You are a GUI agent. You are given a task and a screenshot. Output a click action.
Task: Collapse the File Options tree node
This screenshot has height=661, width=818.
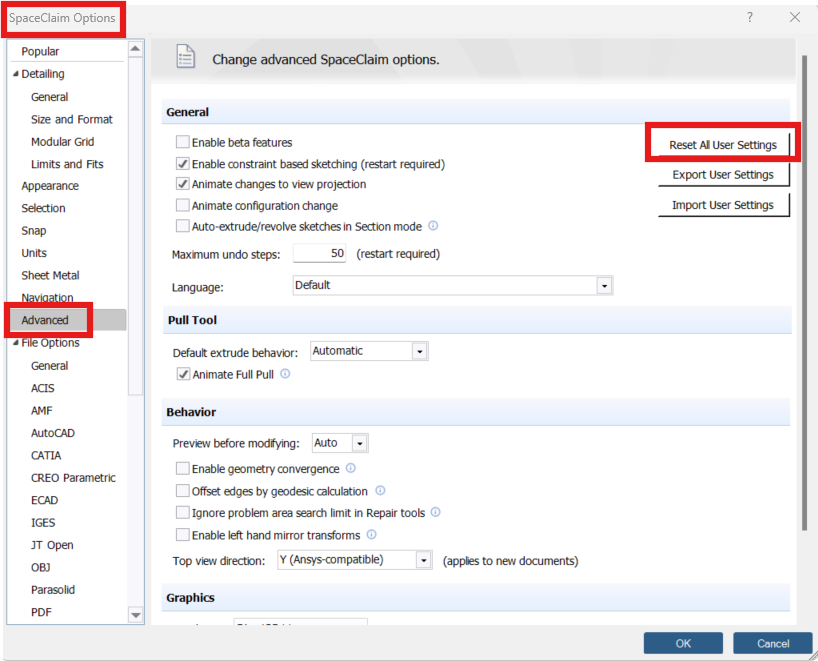pyautogui.click(x=15, y=343)
